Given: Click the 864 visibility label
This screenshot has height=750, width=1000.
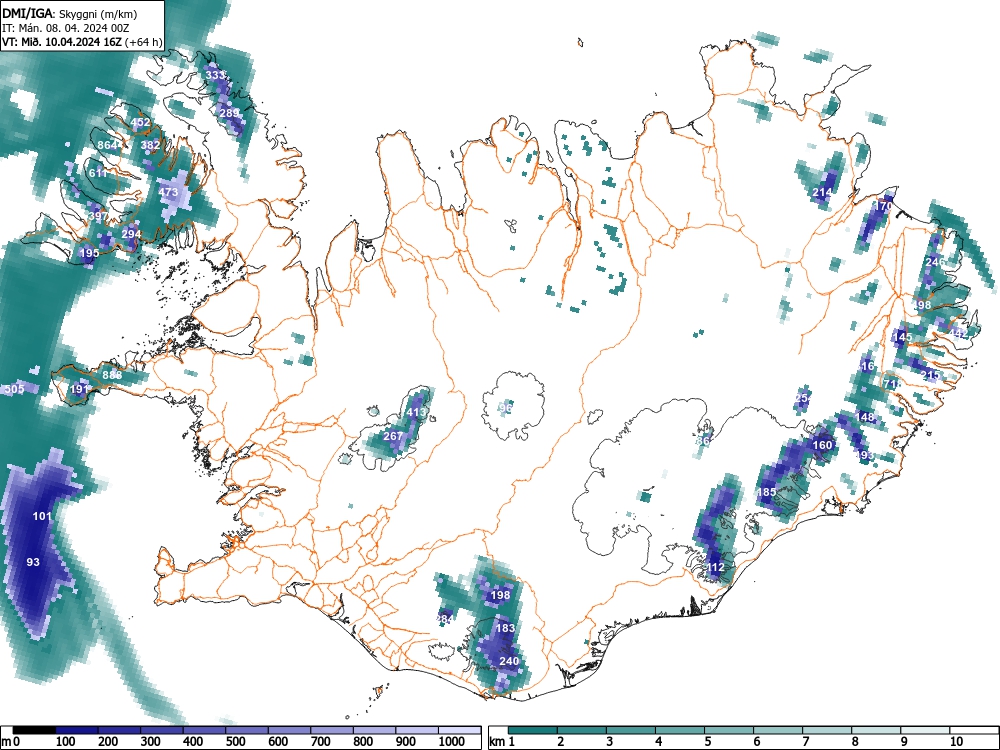Looking at the screenshot, I should click(x=107, y=145).
